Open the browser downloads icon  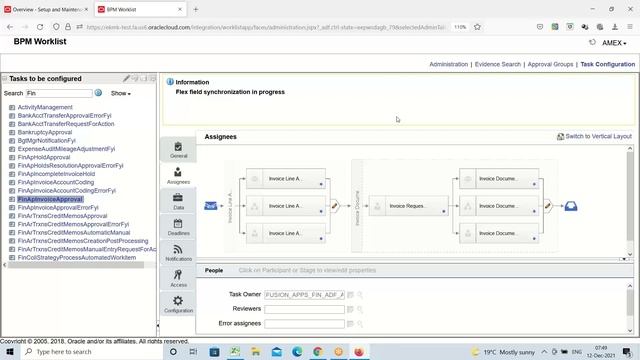615,27
